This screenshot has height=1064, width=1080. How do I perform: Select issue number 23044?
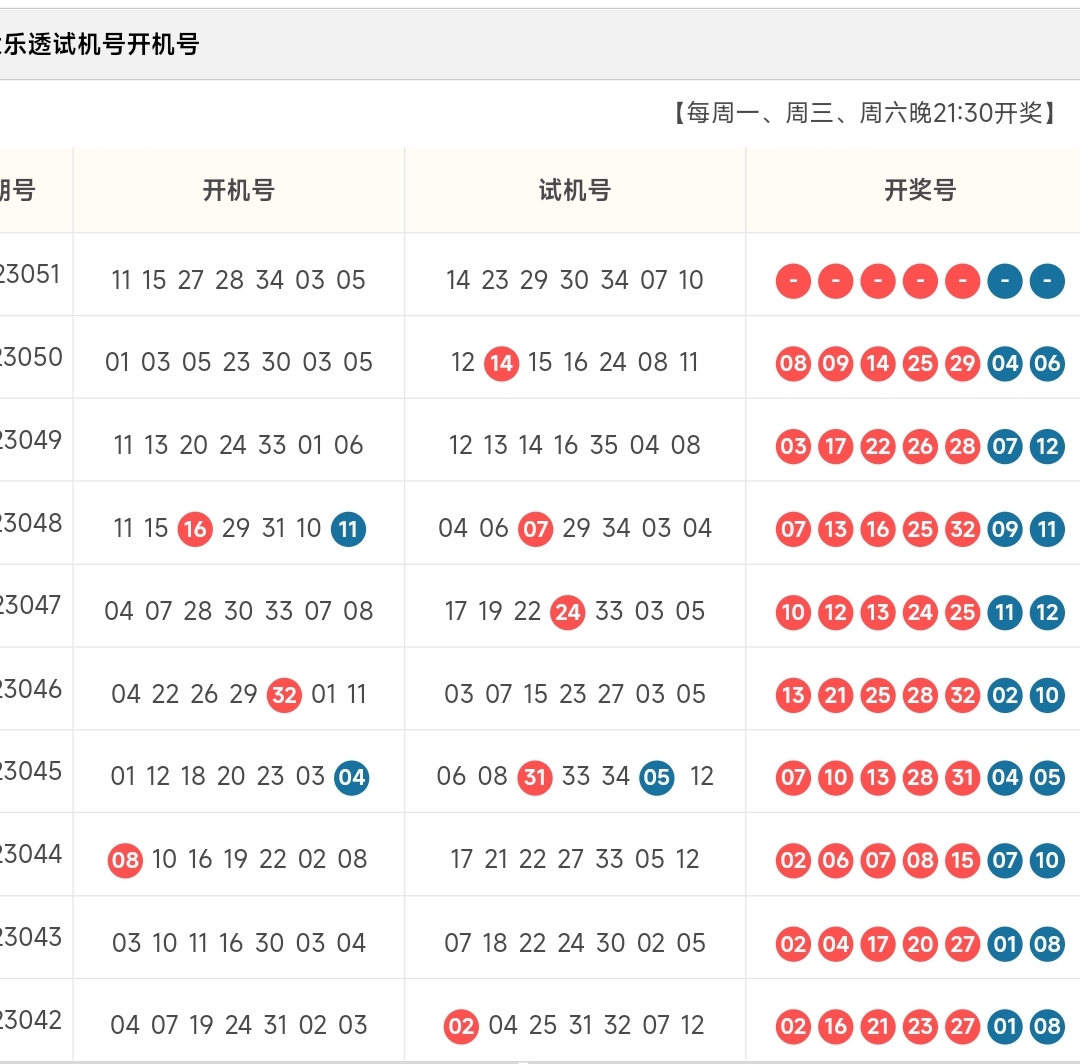[x=31, y=854]
